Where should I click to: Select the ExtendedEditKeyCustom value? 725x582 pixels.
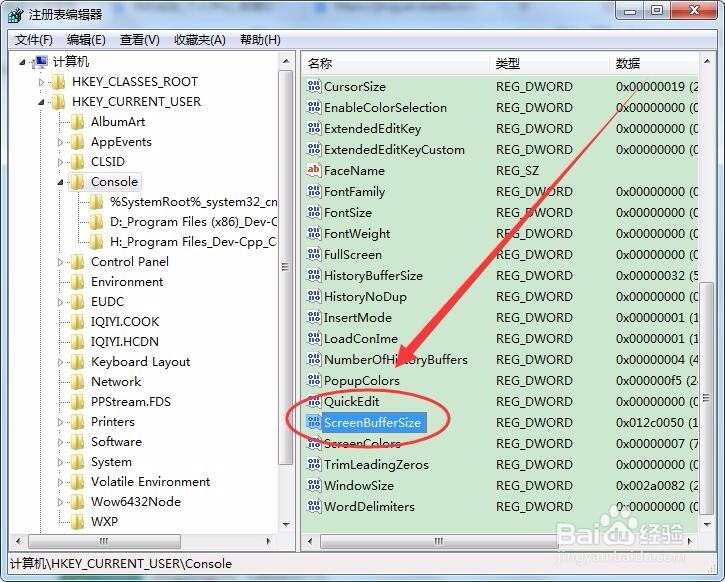point(394,149)
